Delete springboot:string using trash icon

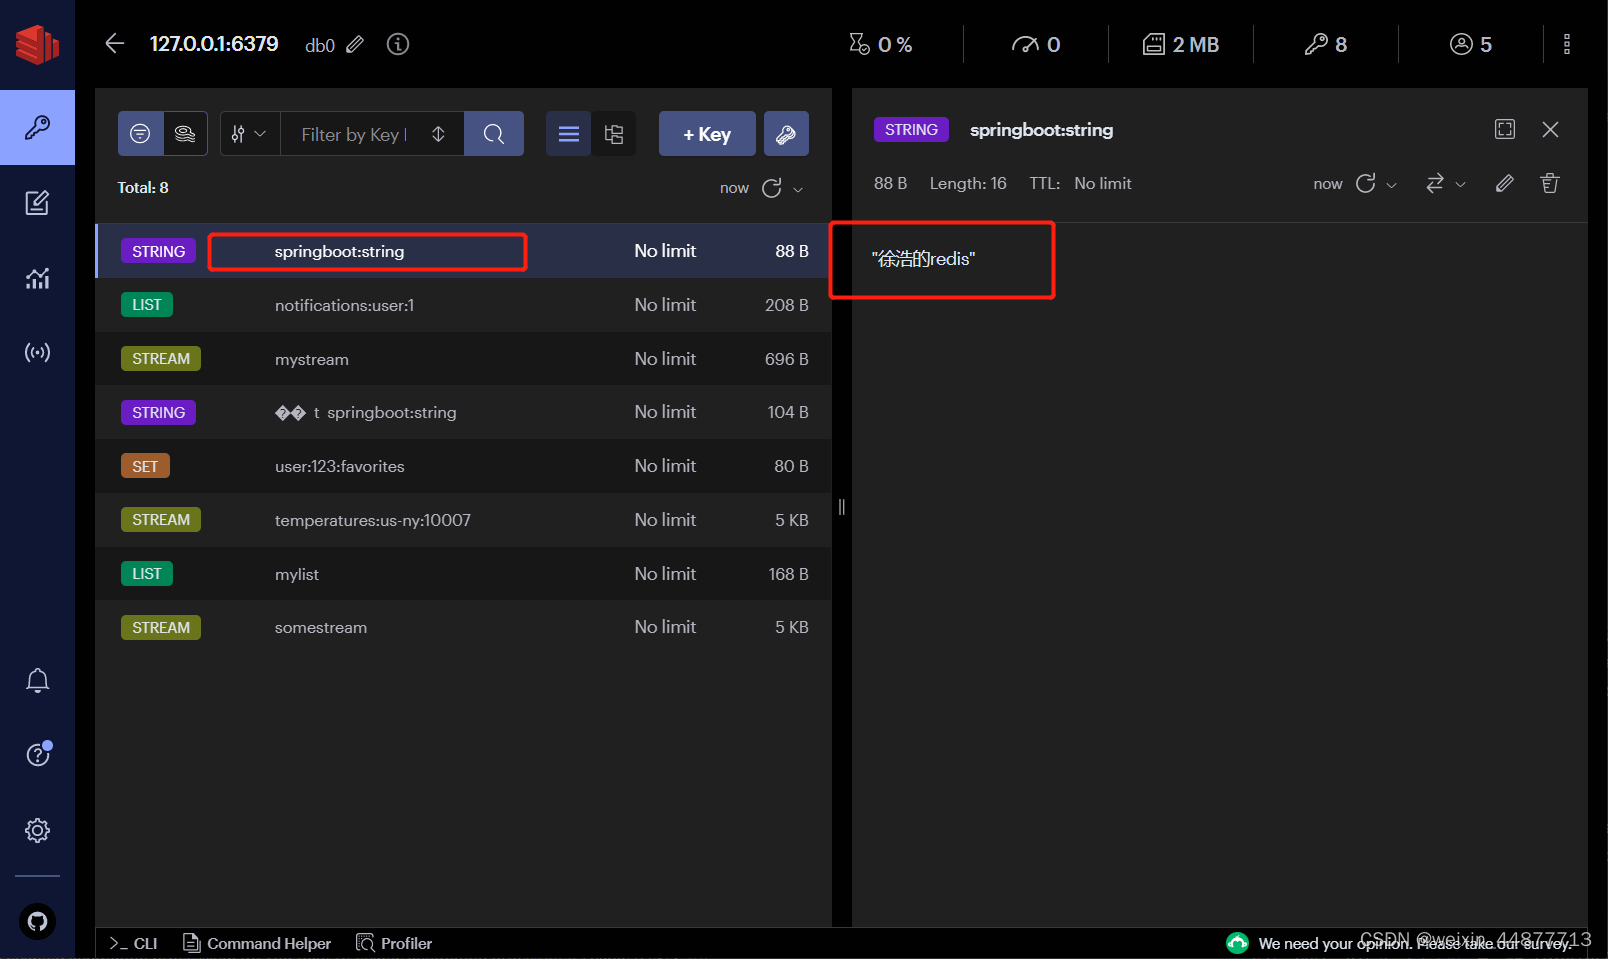[1549, 183]
